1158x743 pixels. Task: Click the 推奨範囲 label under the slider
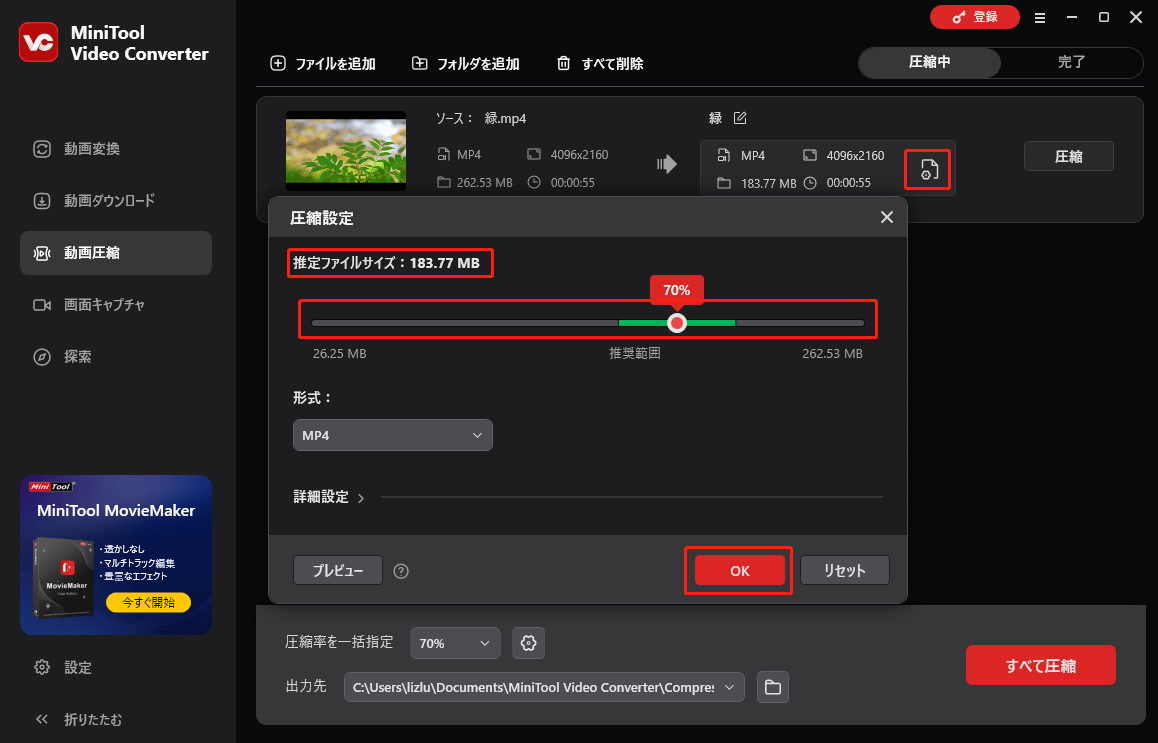pos(634,354)
